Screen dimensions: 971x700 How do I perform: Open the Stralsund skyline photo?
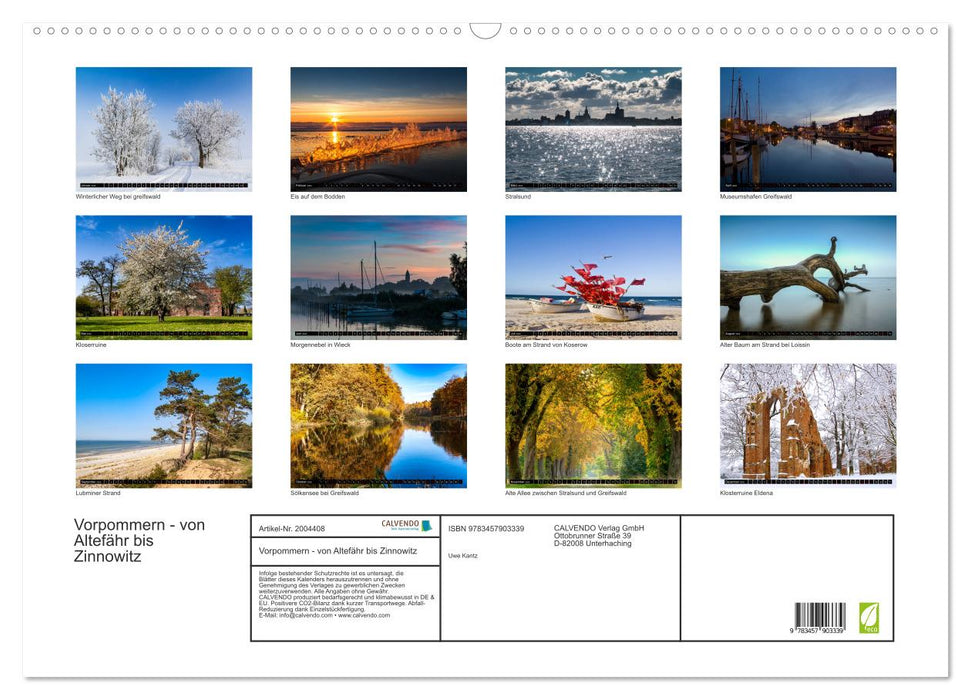pos(593,128)
